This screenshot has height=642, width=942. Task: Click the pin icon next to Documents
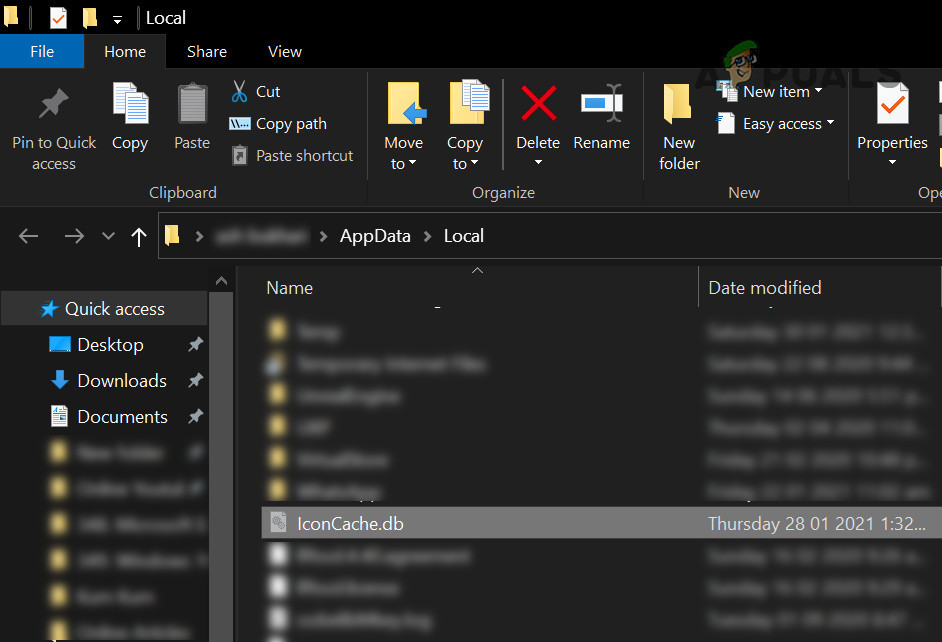pos(195,416)
